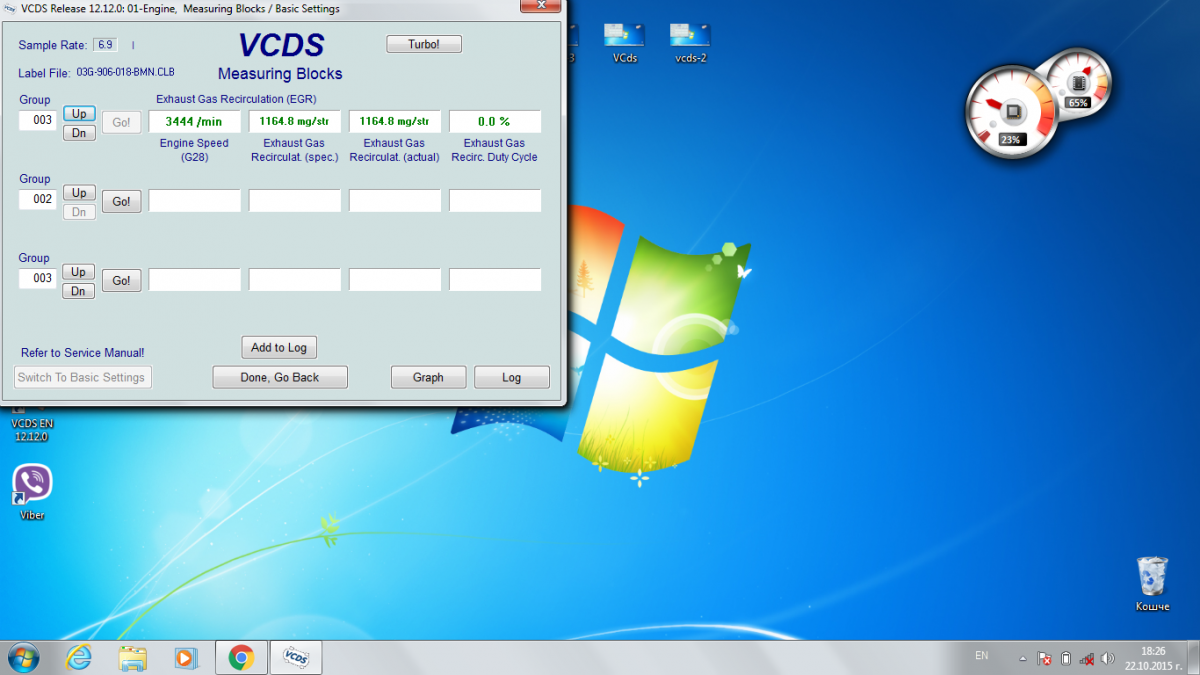
Task: Click Up for the Group 002 row
Action: pos(79,193)
